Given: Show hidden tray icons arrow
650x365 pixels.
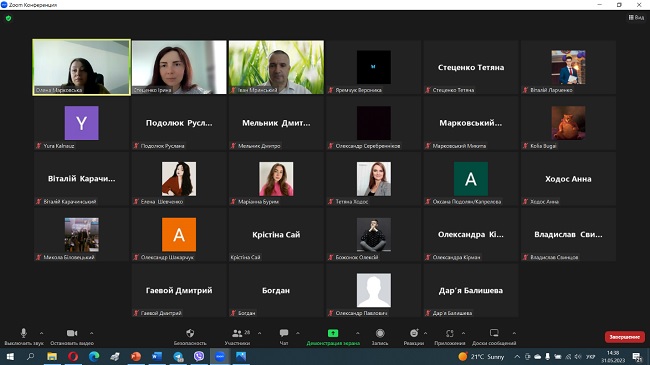Looking at the screenshot, I should pos(517,356).
